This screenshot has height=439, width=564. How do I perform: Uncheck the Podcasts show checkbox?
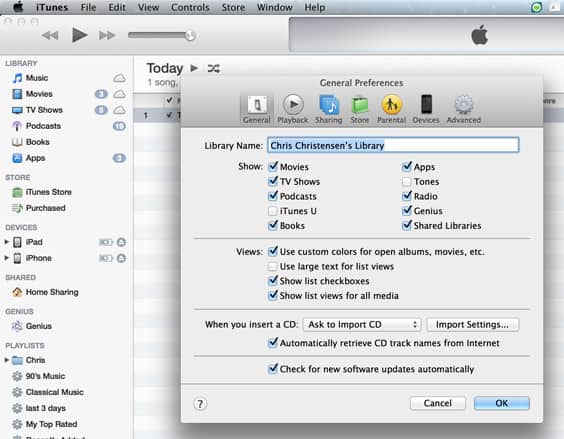pyautogui.click(x=273, y=196)
